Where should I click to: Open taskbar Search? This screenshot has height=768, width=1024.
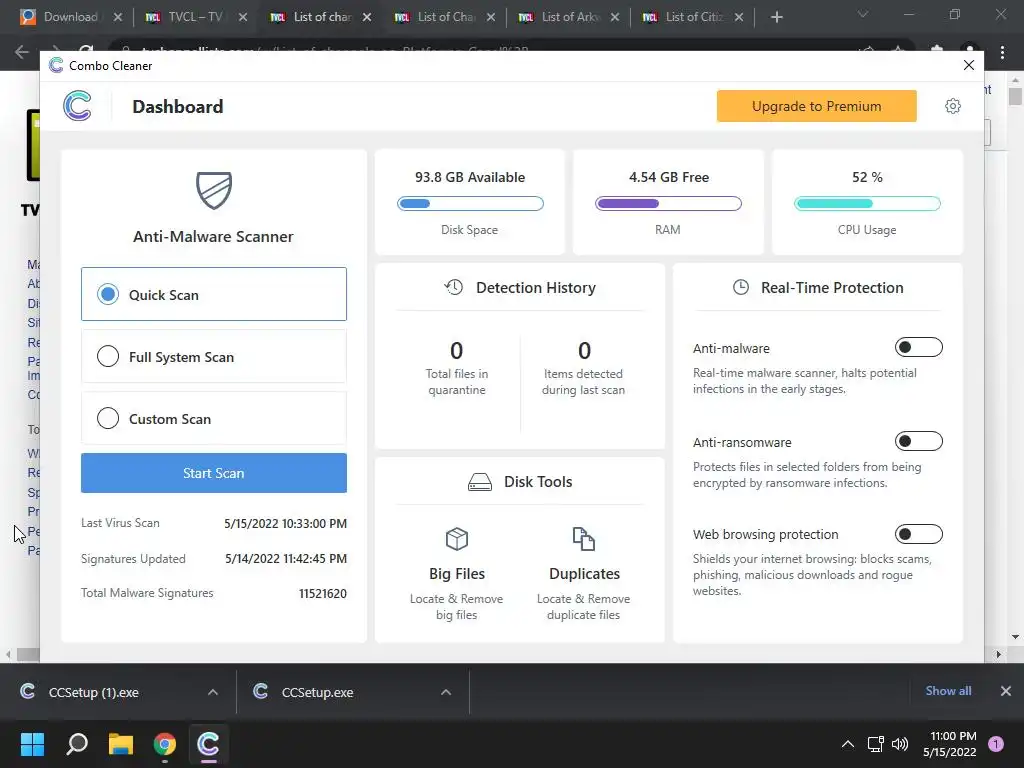pos(77,744)
